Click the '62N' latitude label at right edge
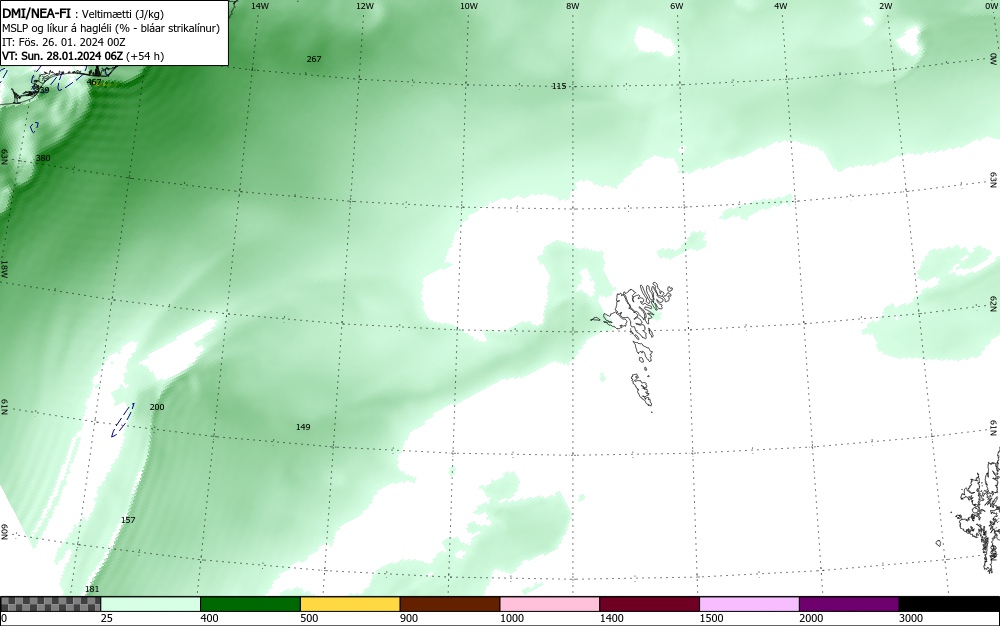This screenshot has height=626, width=1000. coord(994,302)
